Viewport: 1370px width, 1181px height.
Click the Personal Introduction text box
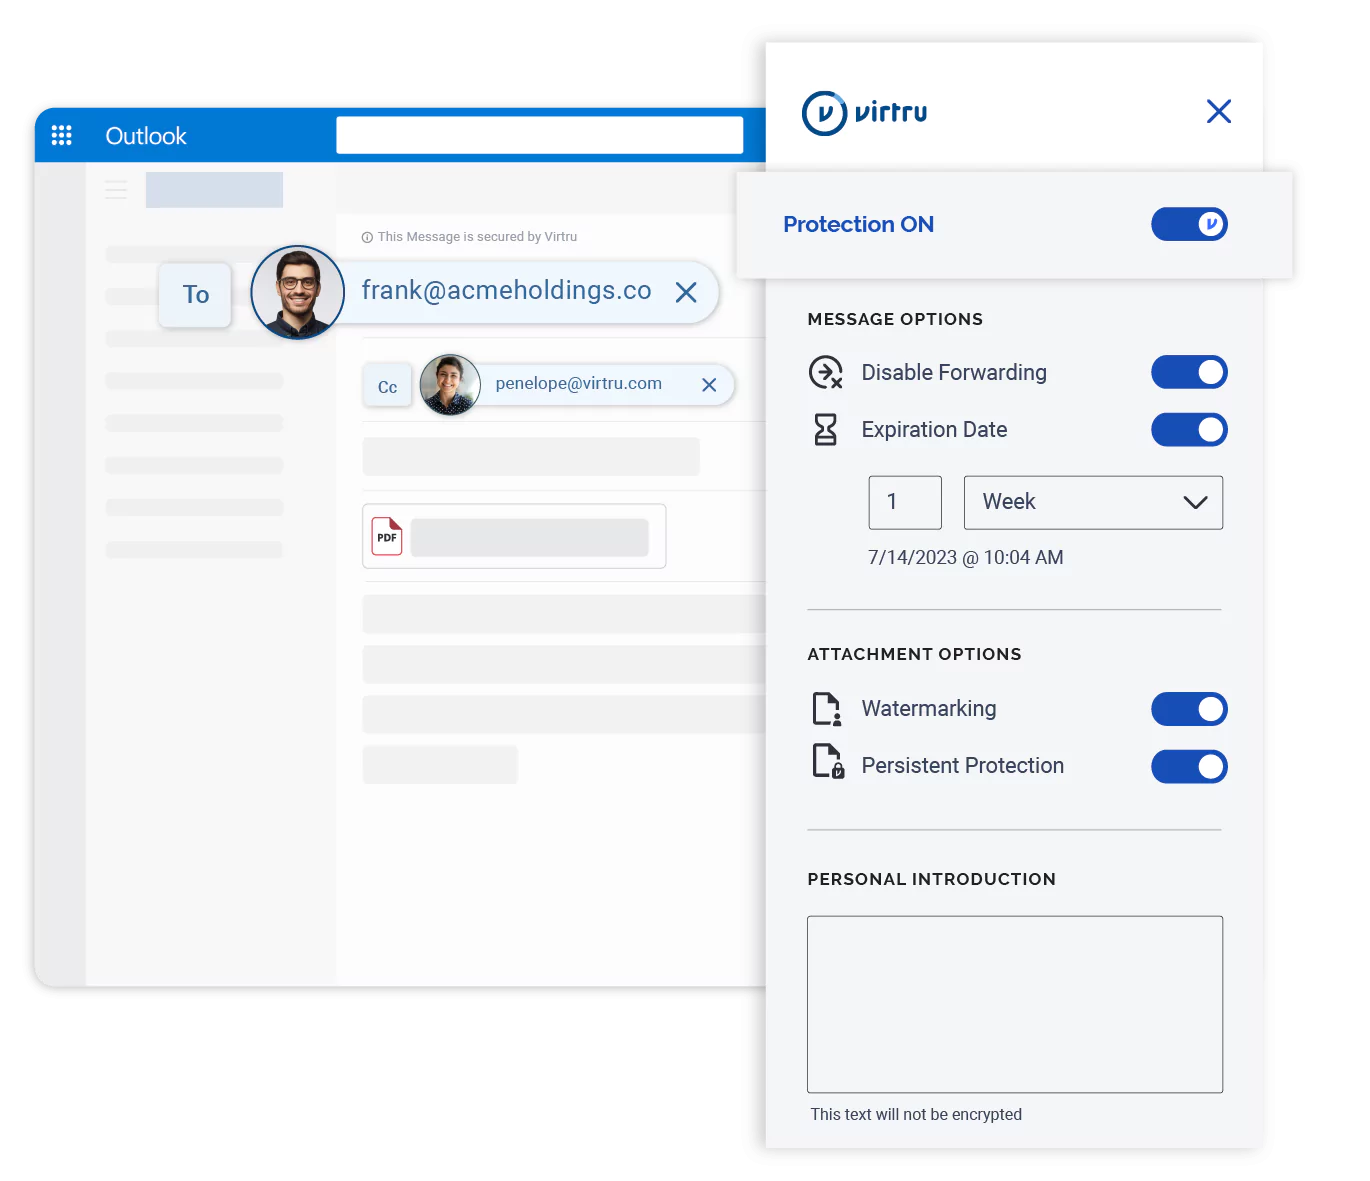tap(1014, 1004)
